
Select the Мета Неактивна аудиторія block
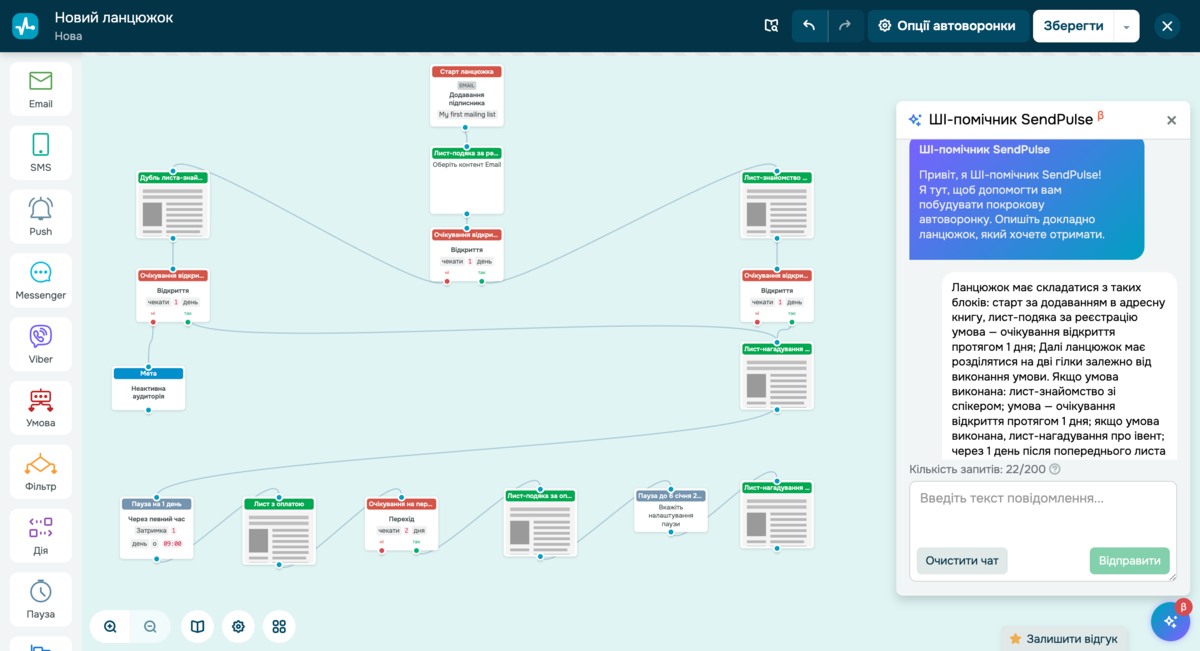(148, 388)
